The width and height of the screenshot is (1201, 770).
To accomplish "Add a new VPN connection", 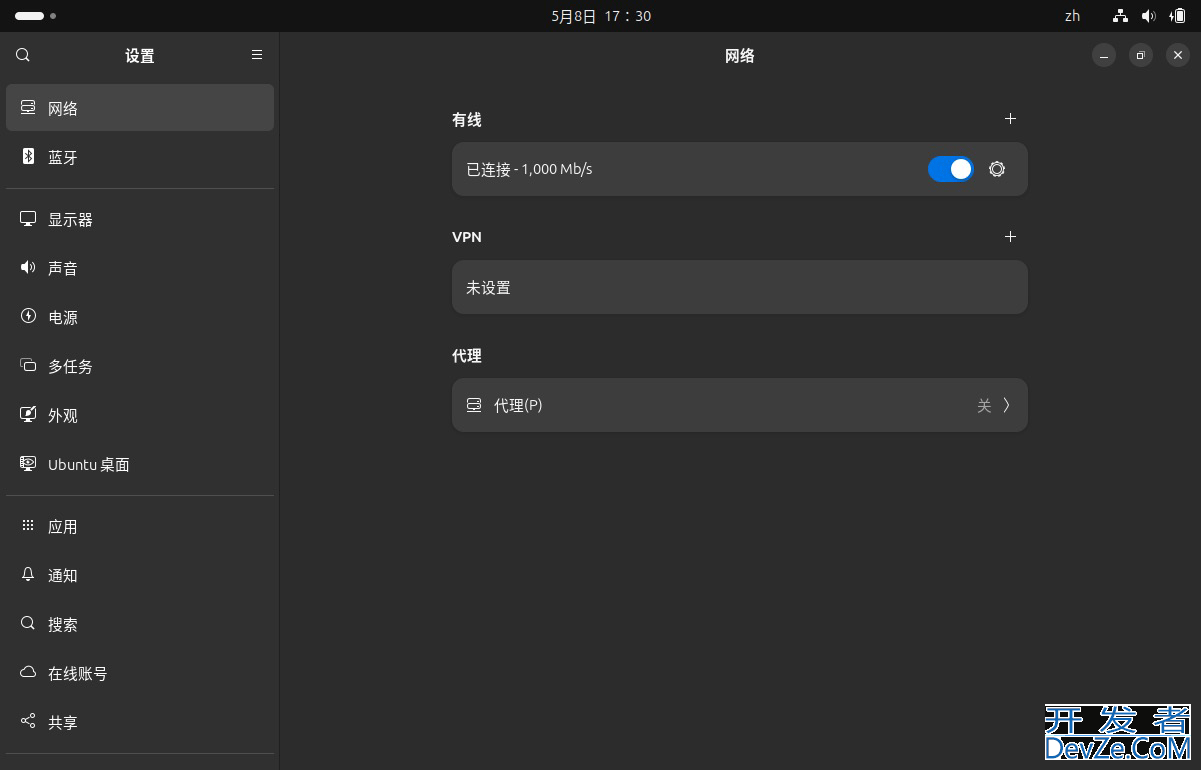I will point(1010,237).
